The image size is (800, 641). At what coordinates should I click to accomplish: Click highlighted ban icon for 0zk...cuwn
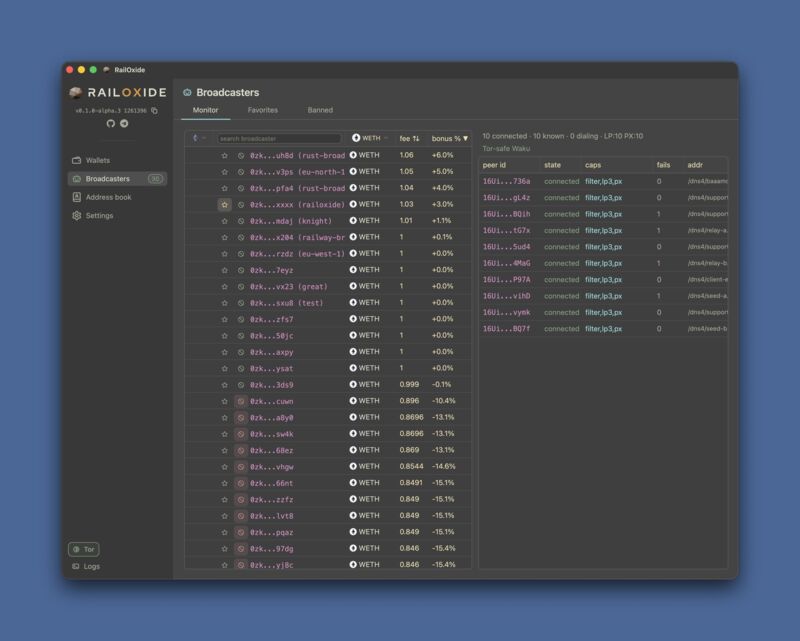[x=241, y=401]
